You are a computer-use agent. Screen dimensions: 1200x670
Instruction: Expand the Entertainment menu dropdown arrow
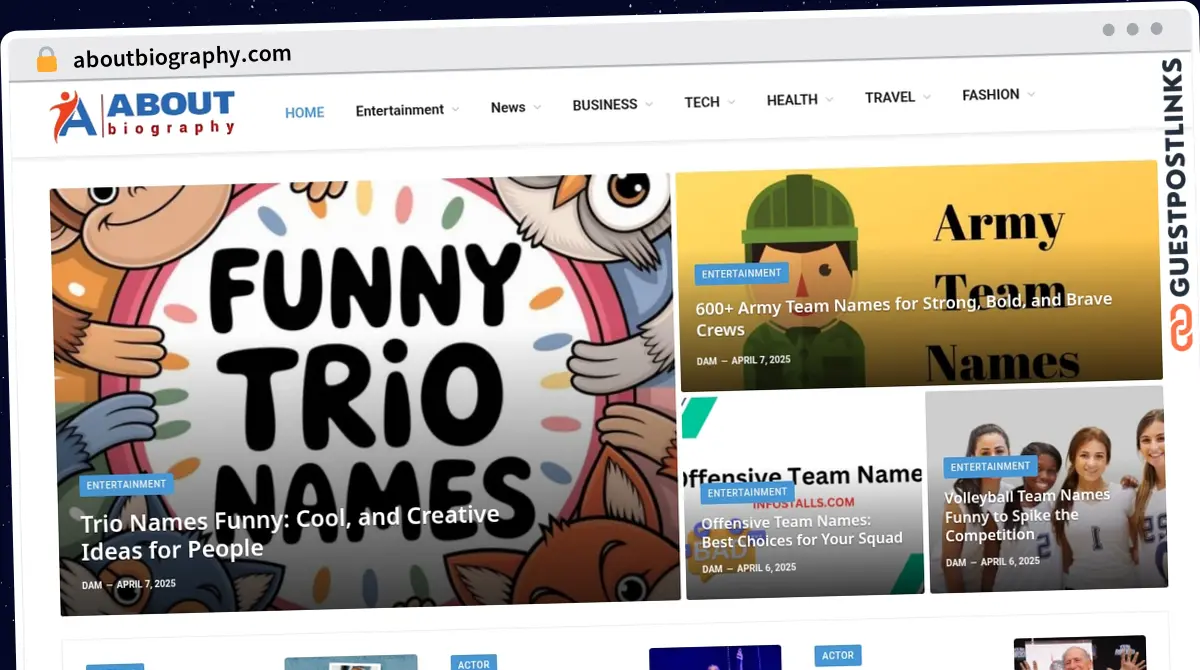(456, 109)
